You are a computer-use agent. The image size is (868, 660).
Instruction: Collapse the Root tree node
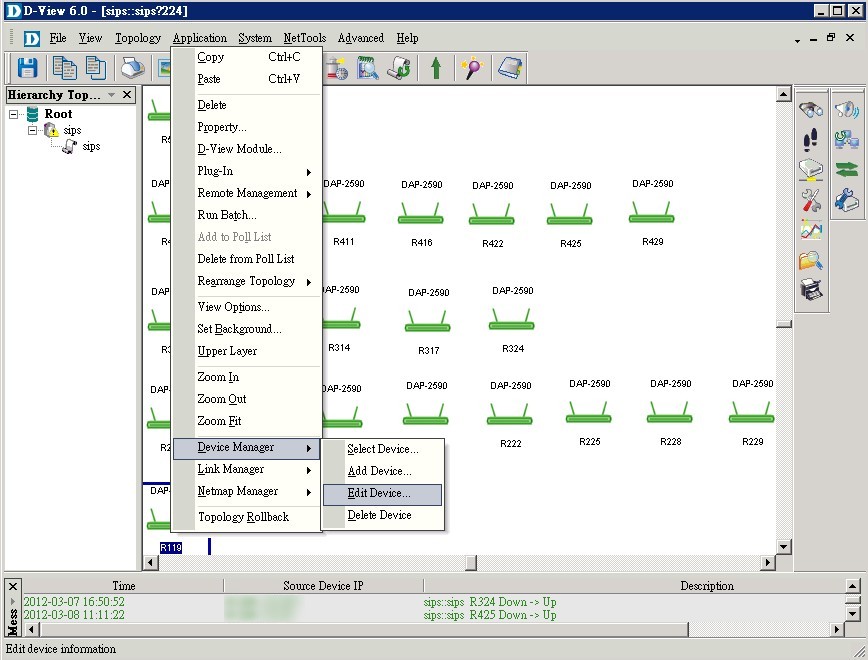(13, 114)
